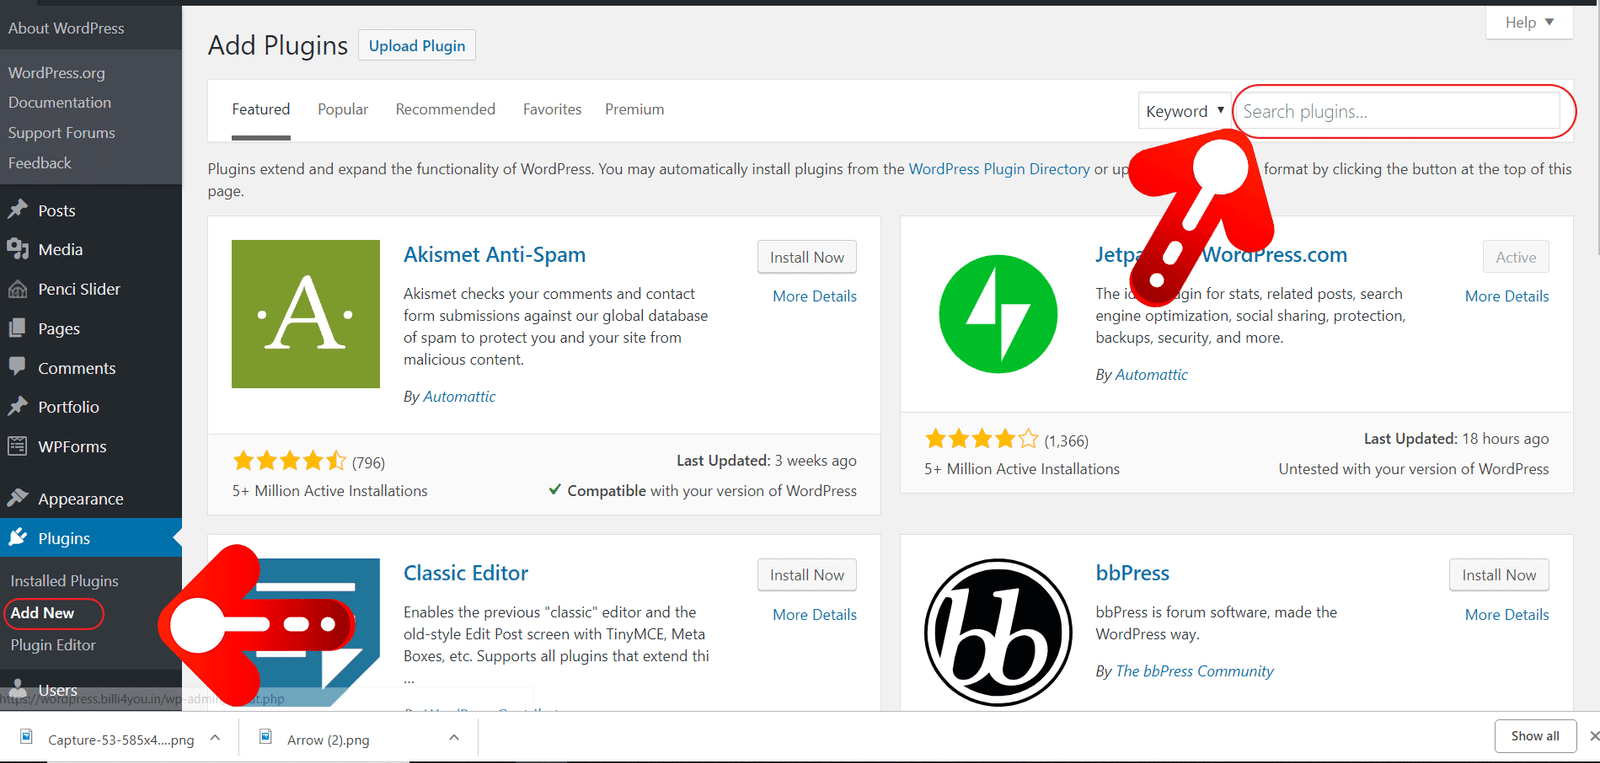Click the Media icon in sidebar
This screenshot has height=763, width=1600.
pos(17,249)
